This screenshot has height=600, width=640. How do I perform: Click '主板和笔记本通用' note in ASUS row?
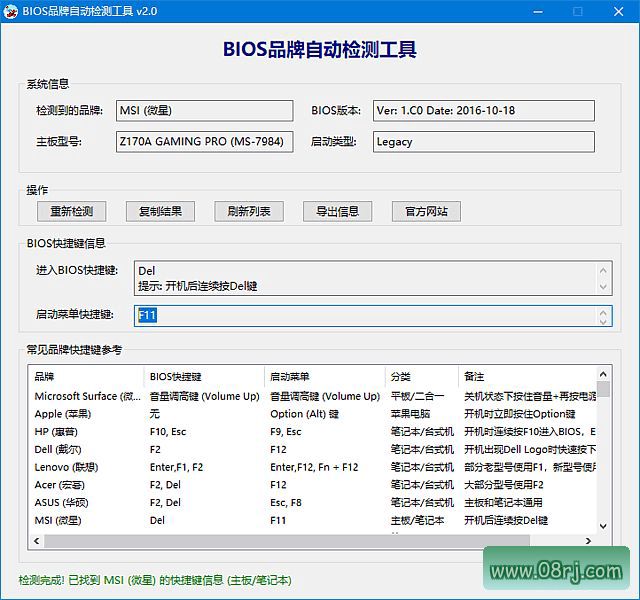[x=503, y=502]
